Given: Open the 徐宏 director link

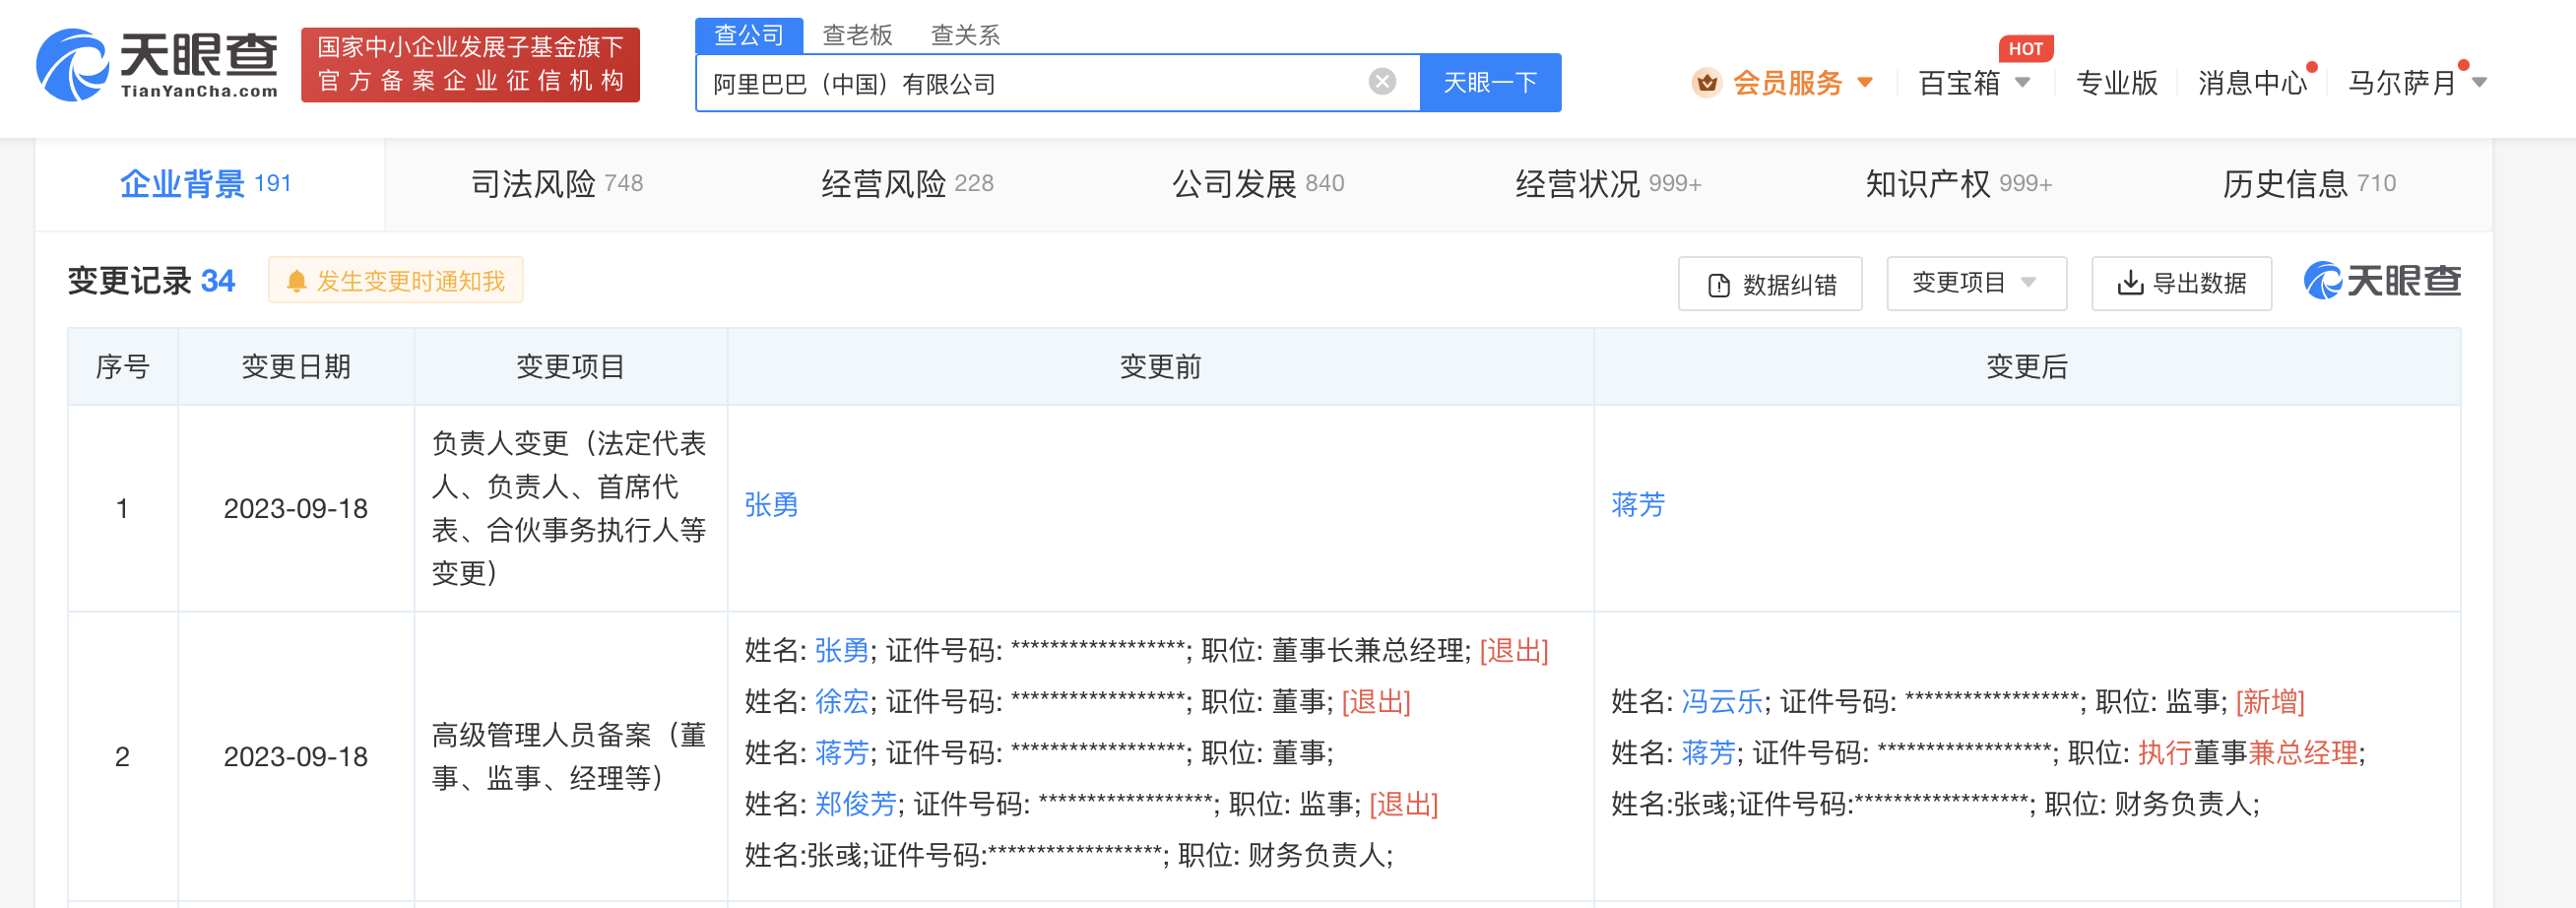Looking at the screenshot, I should pyautogui.click(x=842, y=702).
